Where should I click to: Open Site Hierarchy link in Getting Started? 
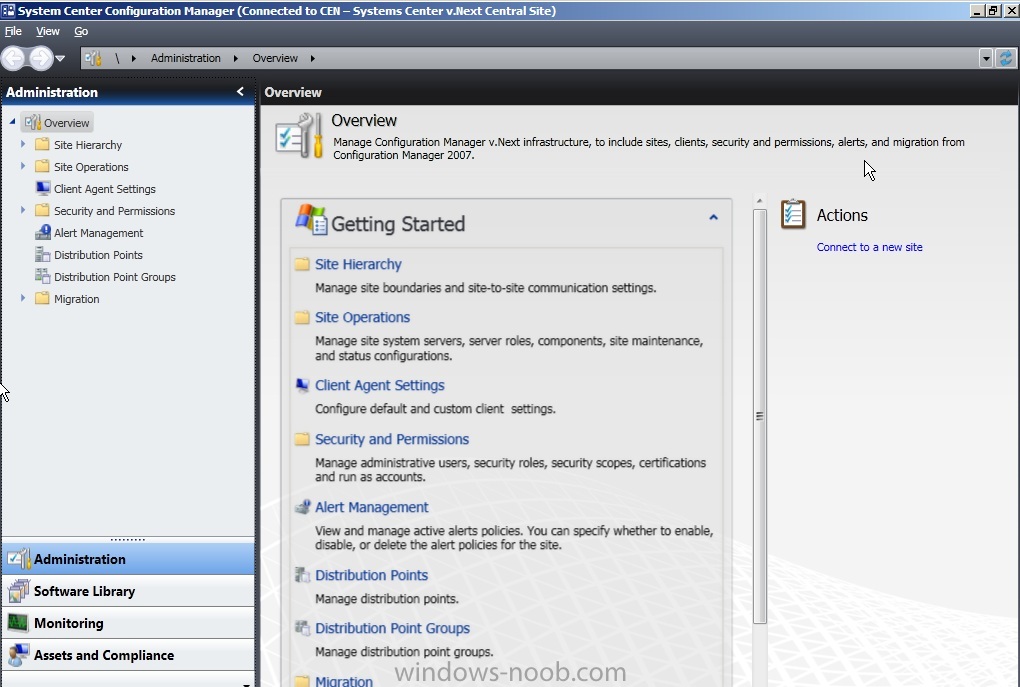[358, 264]
